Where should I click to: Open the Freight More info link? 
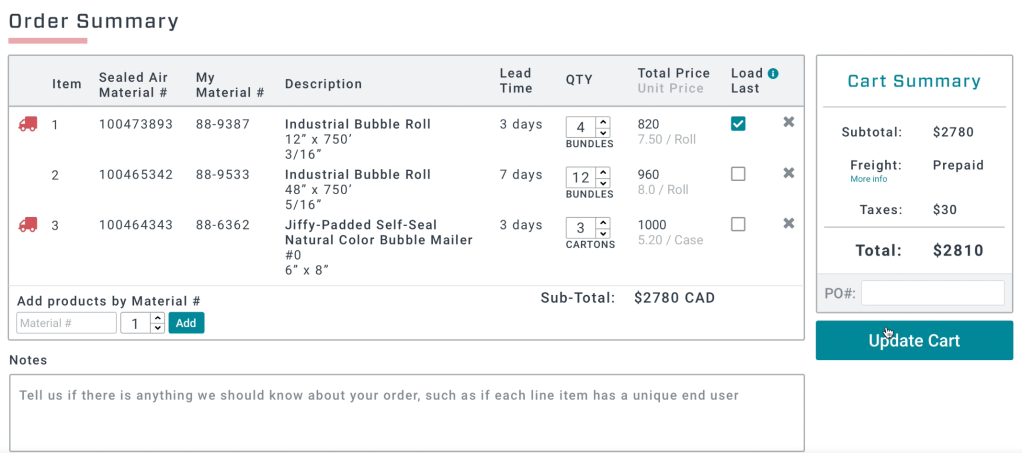(868, 180)
